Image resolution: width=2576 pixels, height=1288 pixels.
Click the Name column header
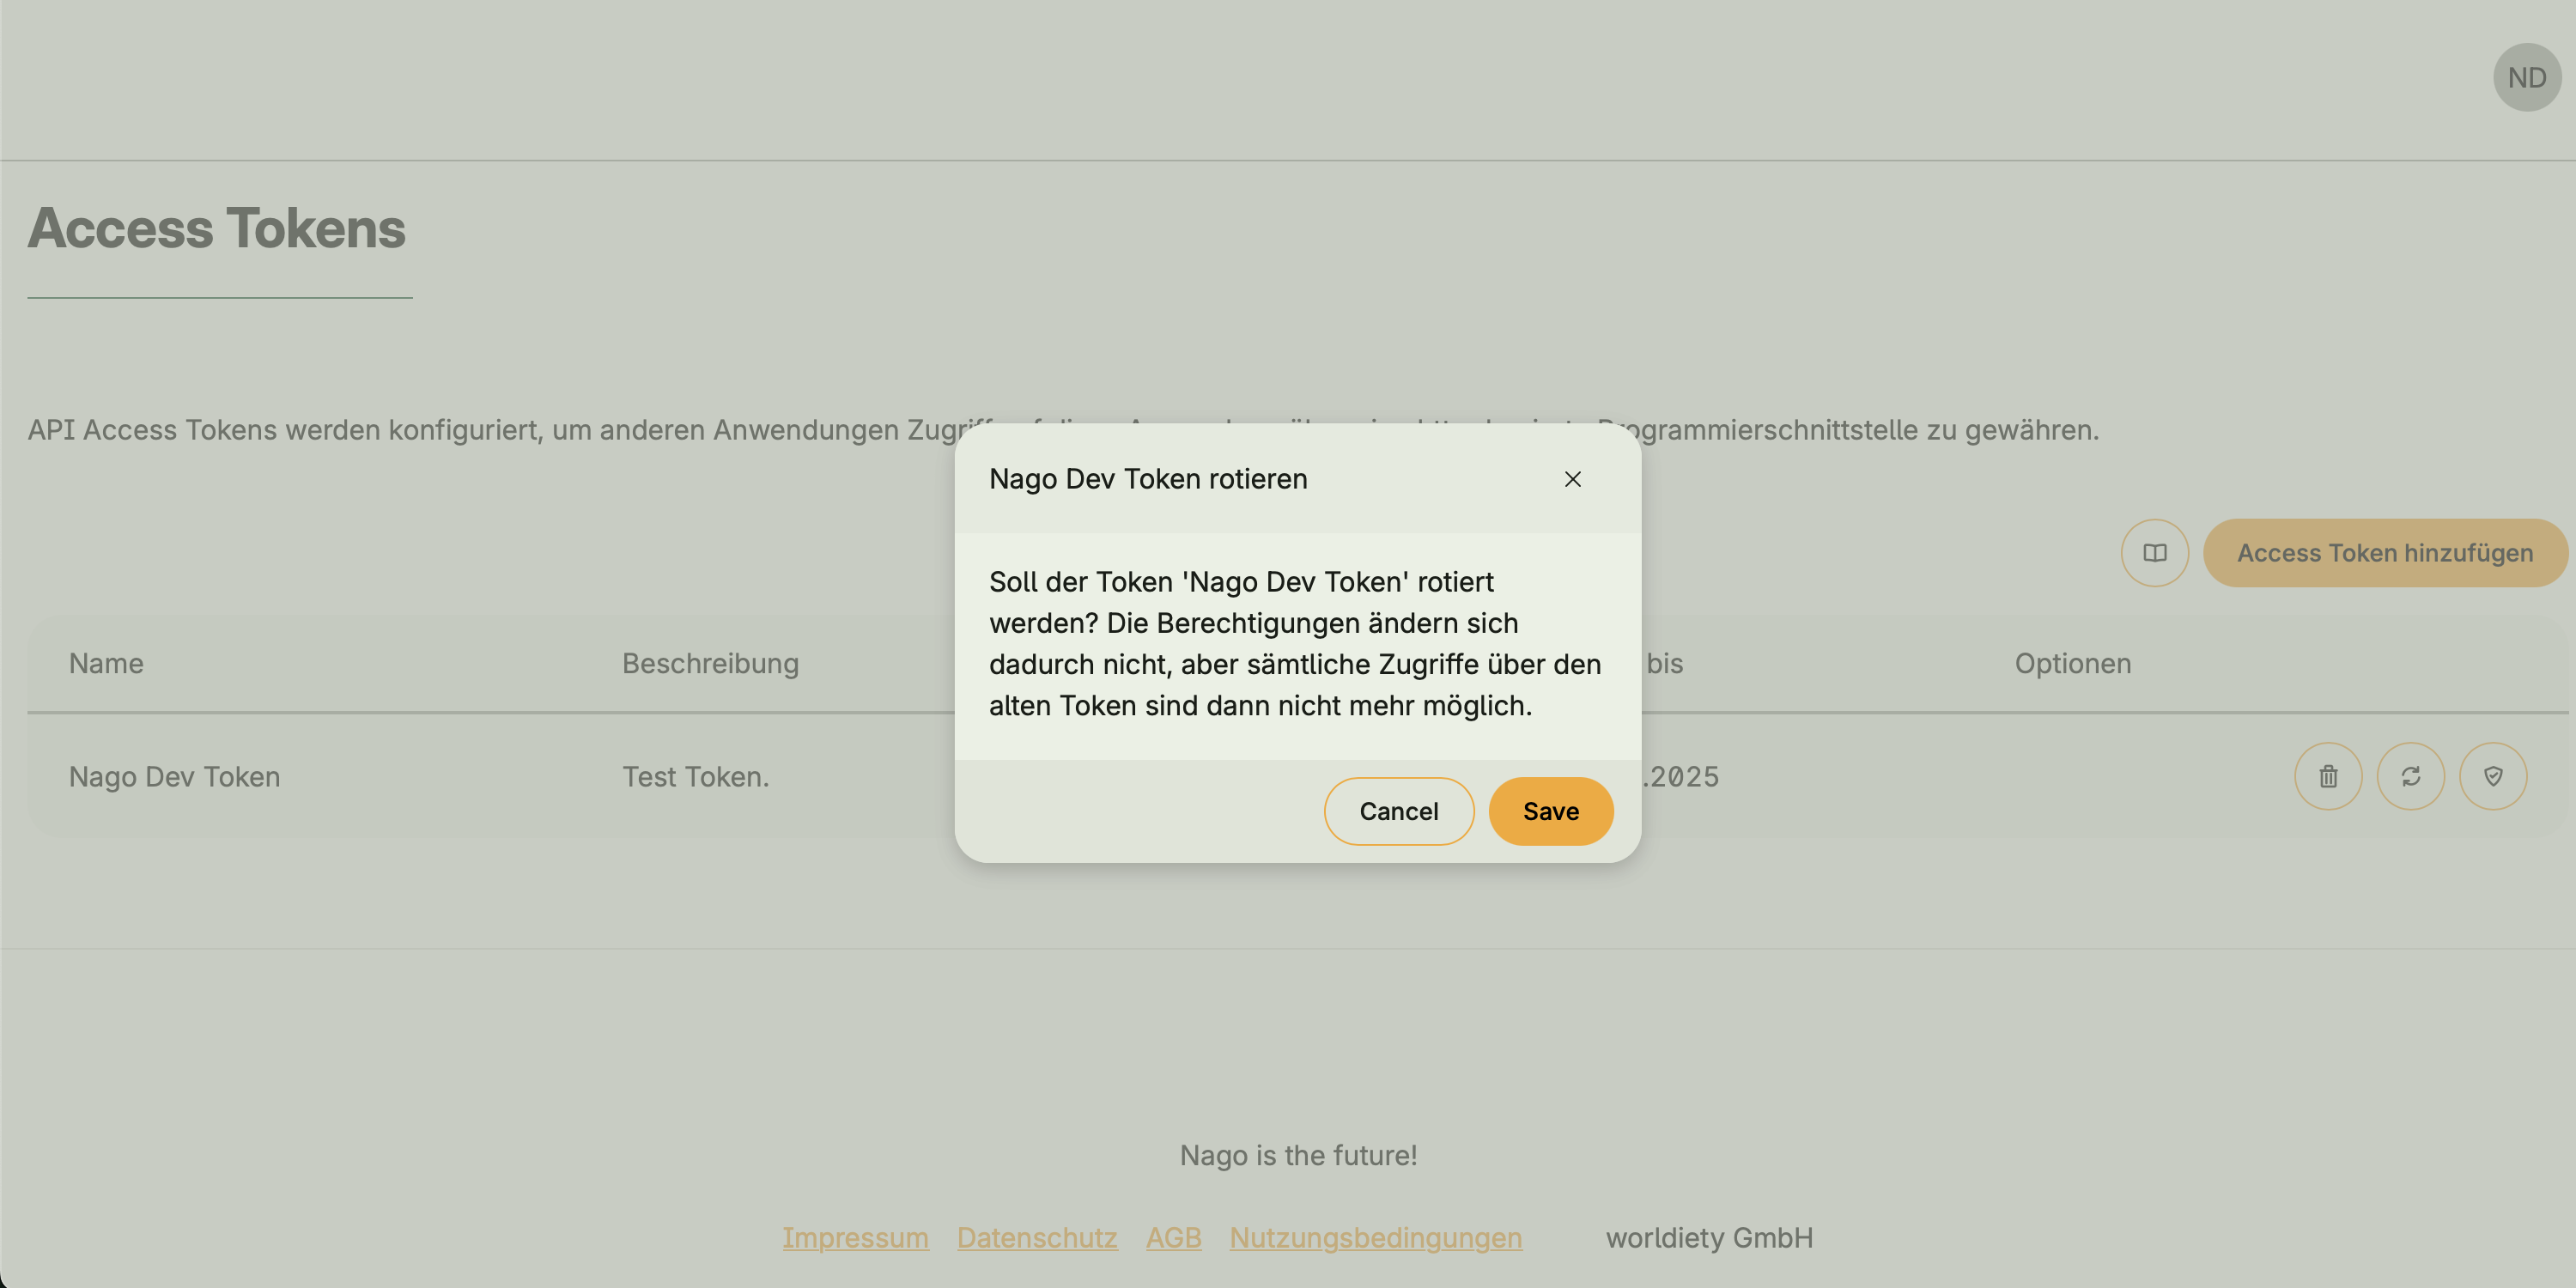(x=106, y=663)
